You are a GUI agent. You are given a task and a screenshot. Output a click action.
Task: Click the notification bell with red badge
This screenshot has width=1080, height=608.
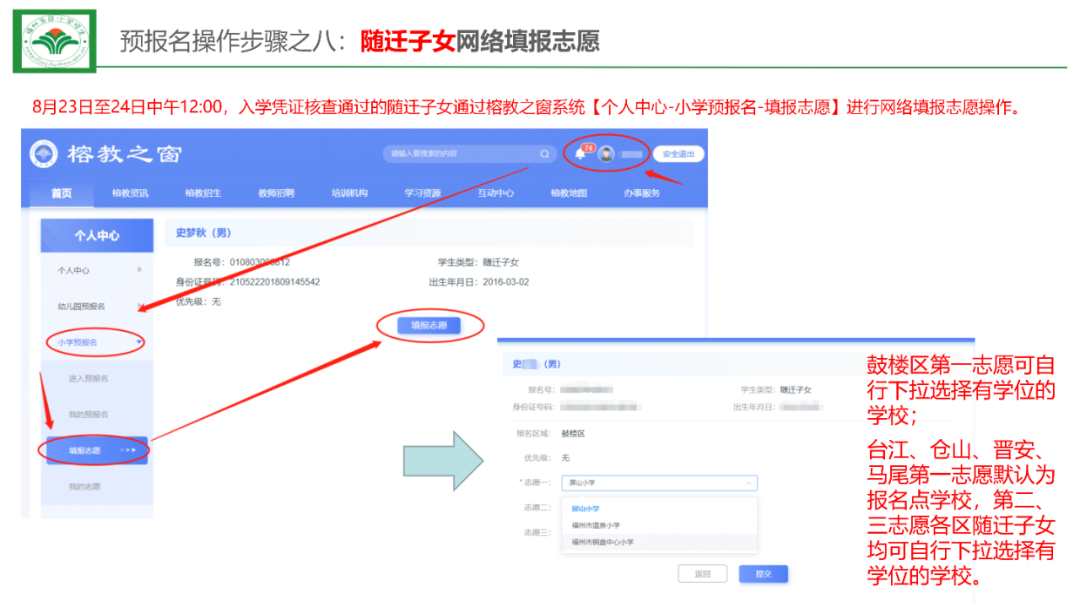(x=580, y=153)
